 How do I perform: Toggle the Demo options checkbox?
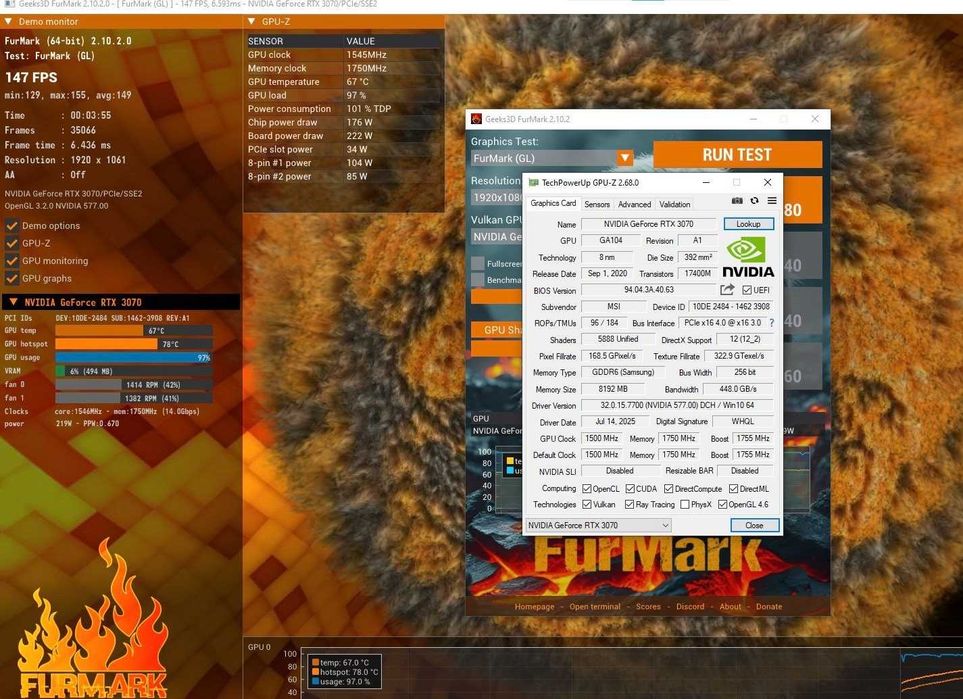tap(11, 225)
